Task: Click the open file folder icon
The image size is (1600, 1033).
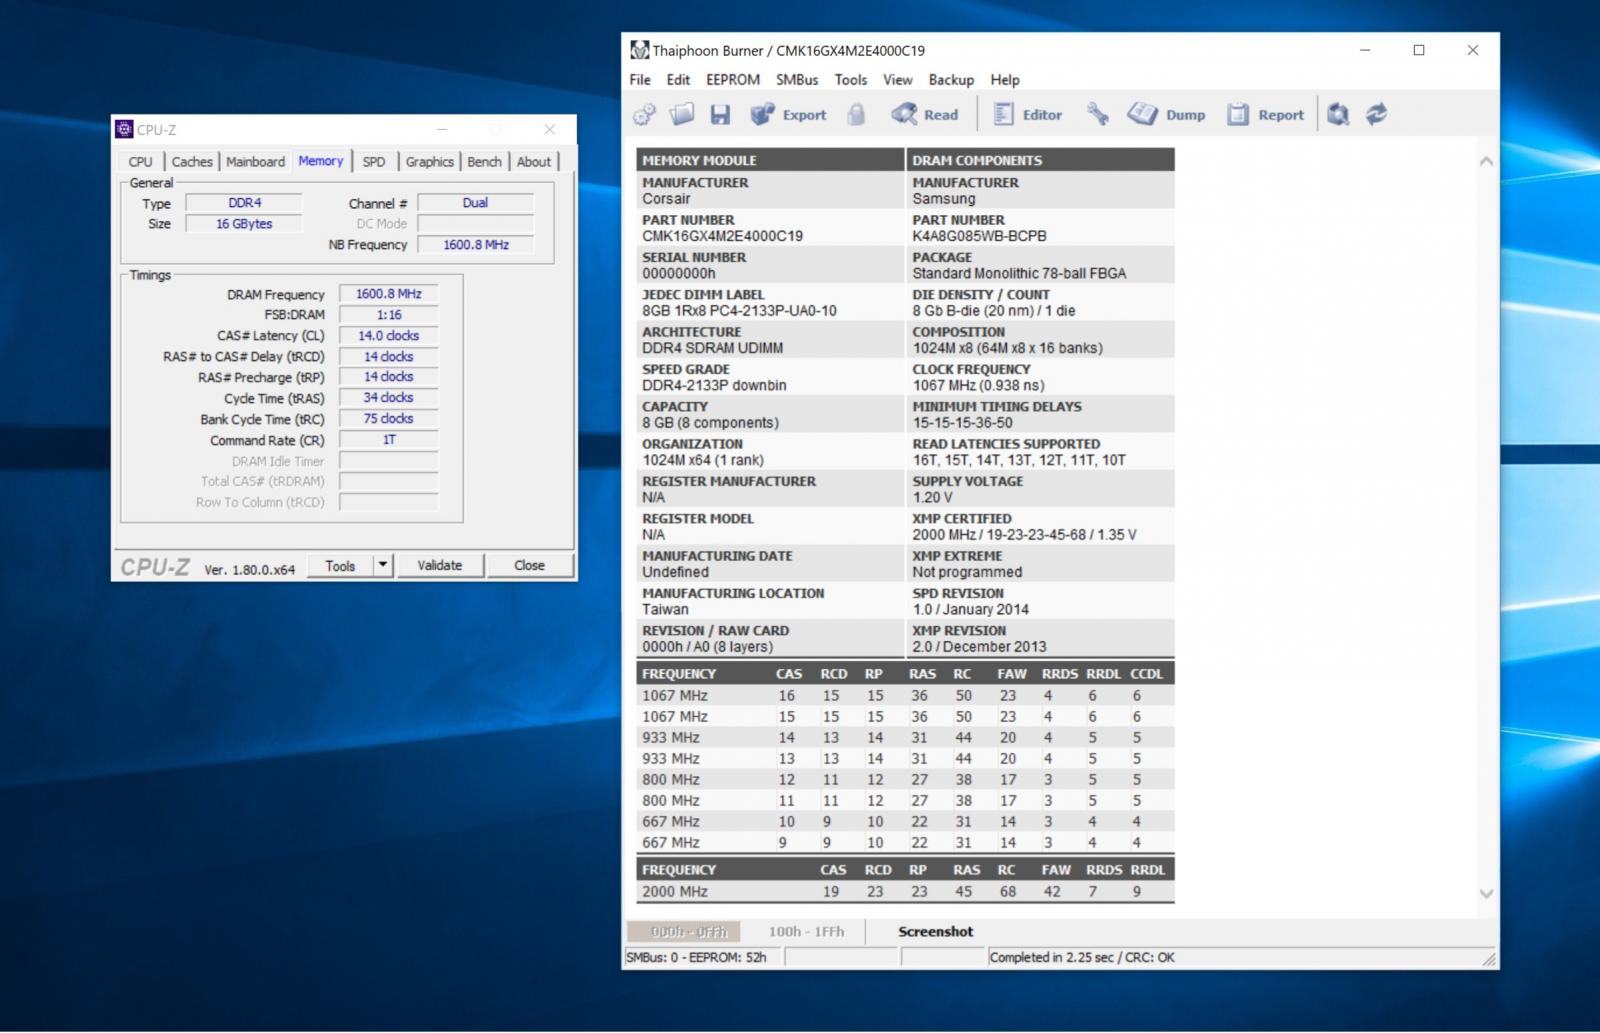Action: click(682, 115)
